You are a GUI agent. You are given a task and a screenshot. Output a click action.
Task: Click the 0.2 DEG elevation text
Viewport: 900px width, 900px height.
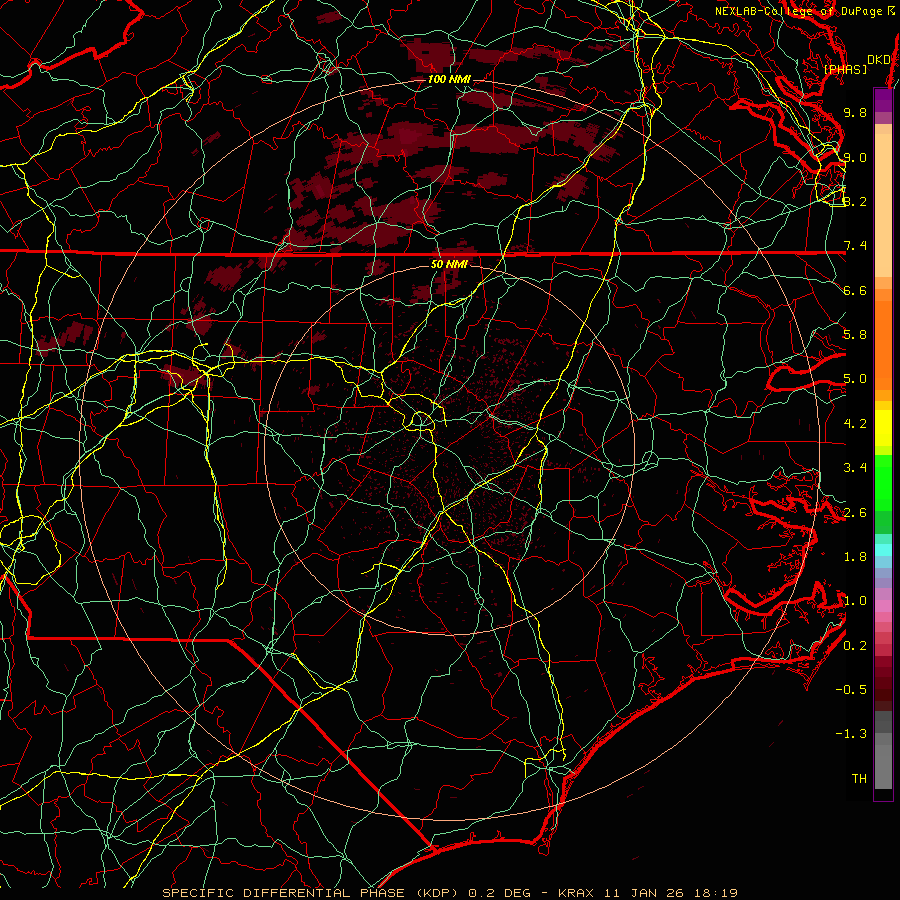[x=499, y=893]
